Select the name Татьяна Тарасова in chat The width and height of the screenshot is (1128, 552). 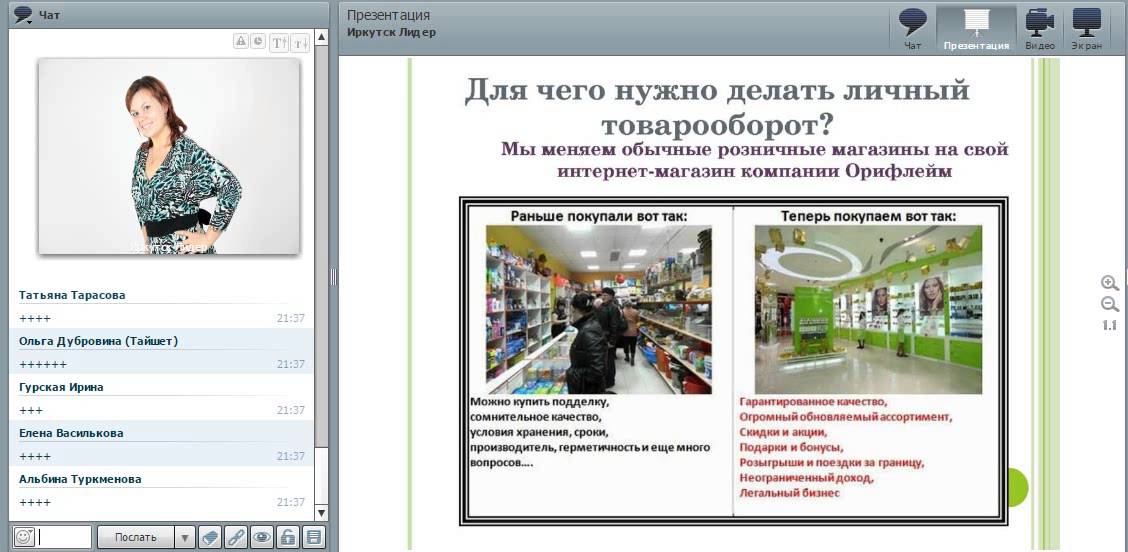[x=72, y=295]
